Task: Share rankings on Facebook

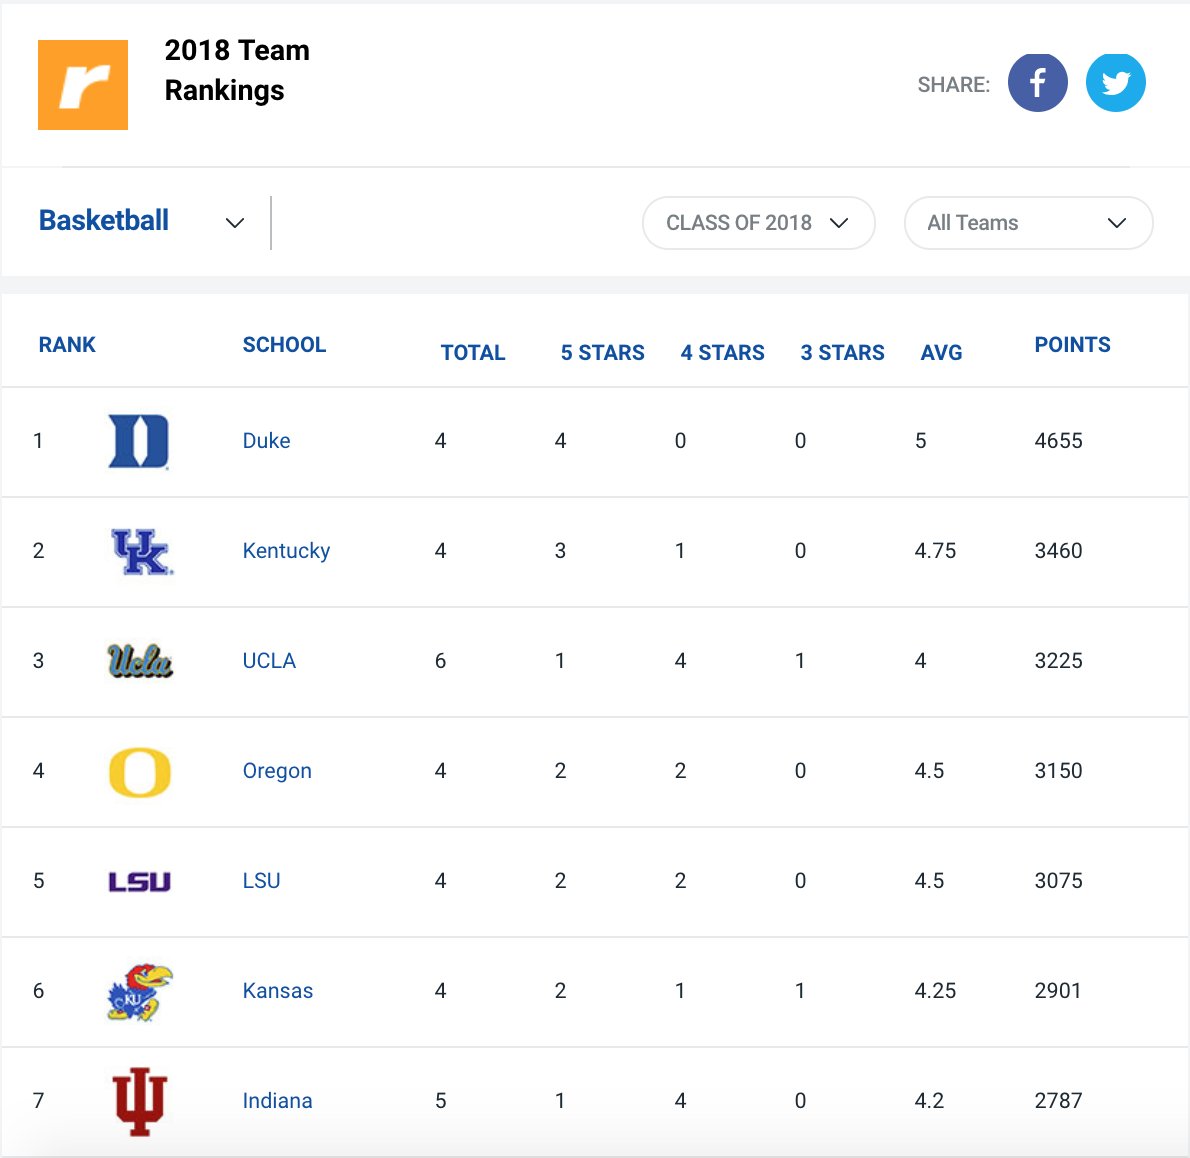Action: coord(1037,82)
